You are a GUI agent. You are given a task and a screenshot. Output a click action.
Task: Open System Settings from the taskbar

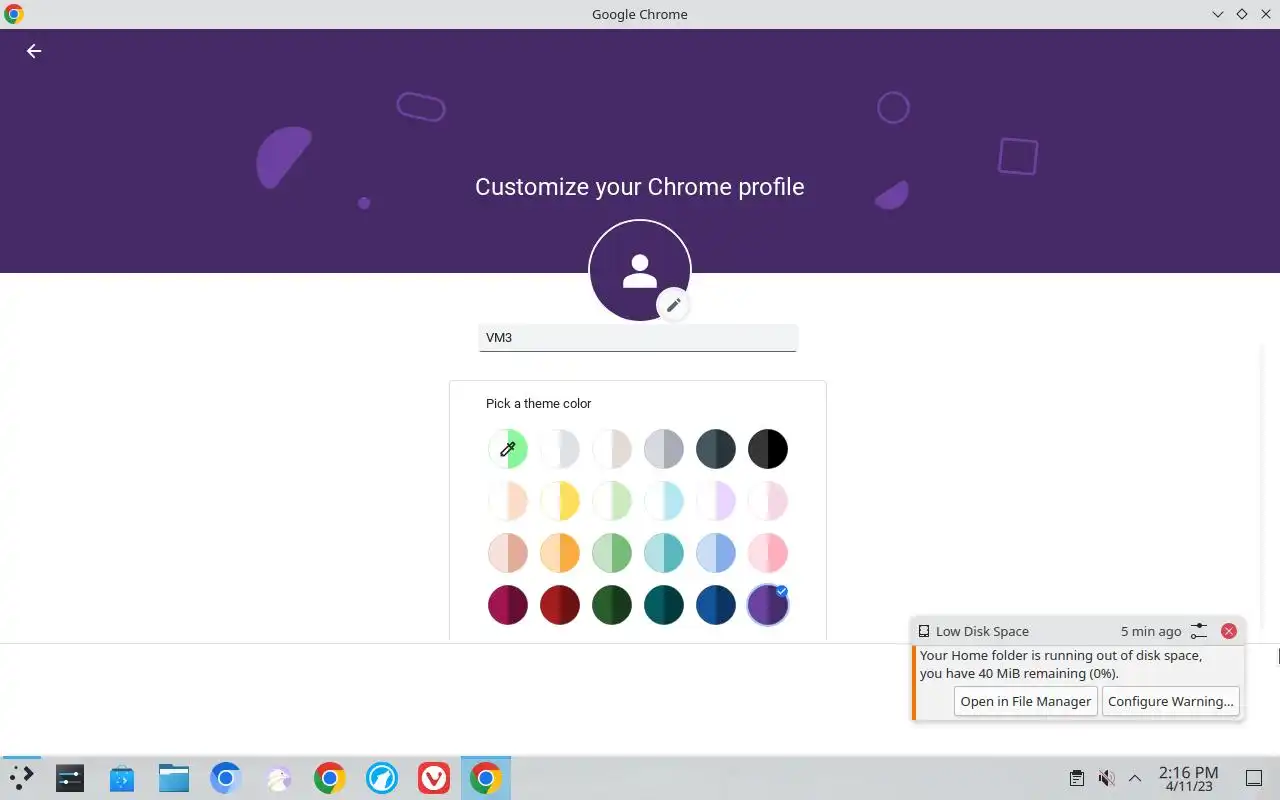point(70,778)
